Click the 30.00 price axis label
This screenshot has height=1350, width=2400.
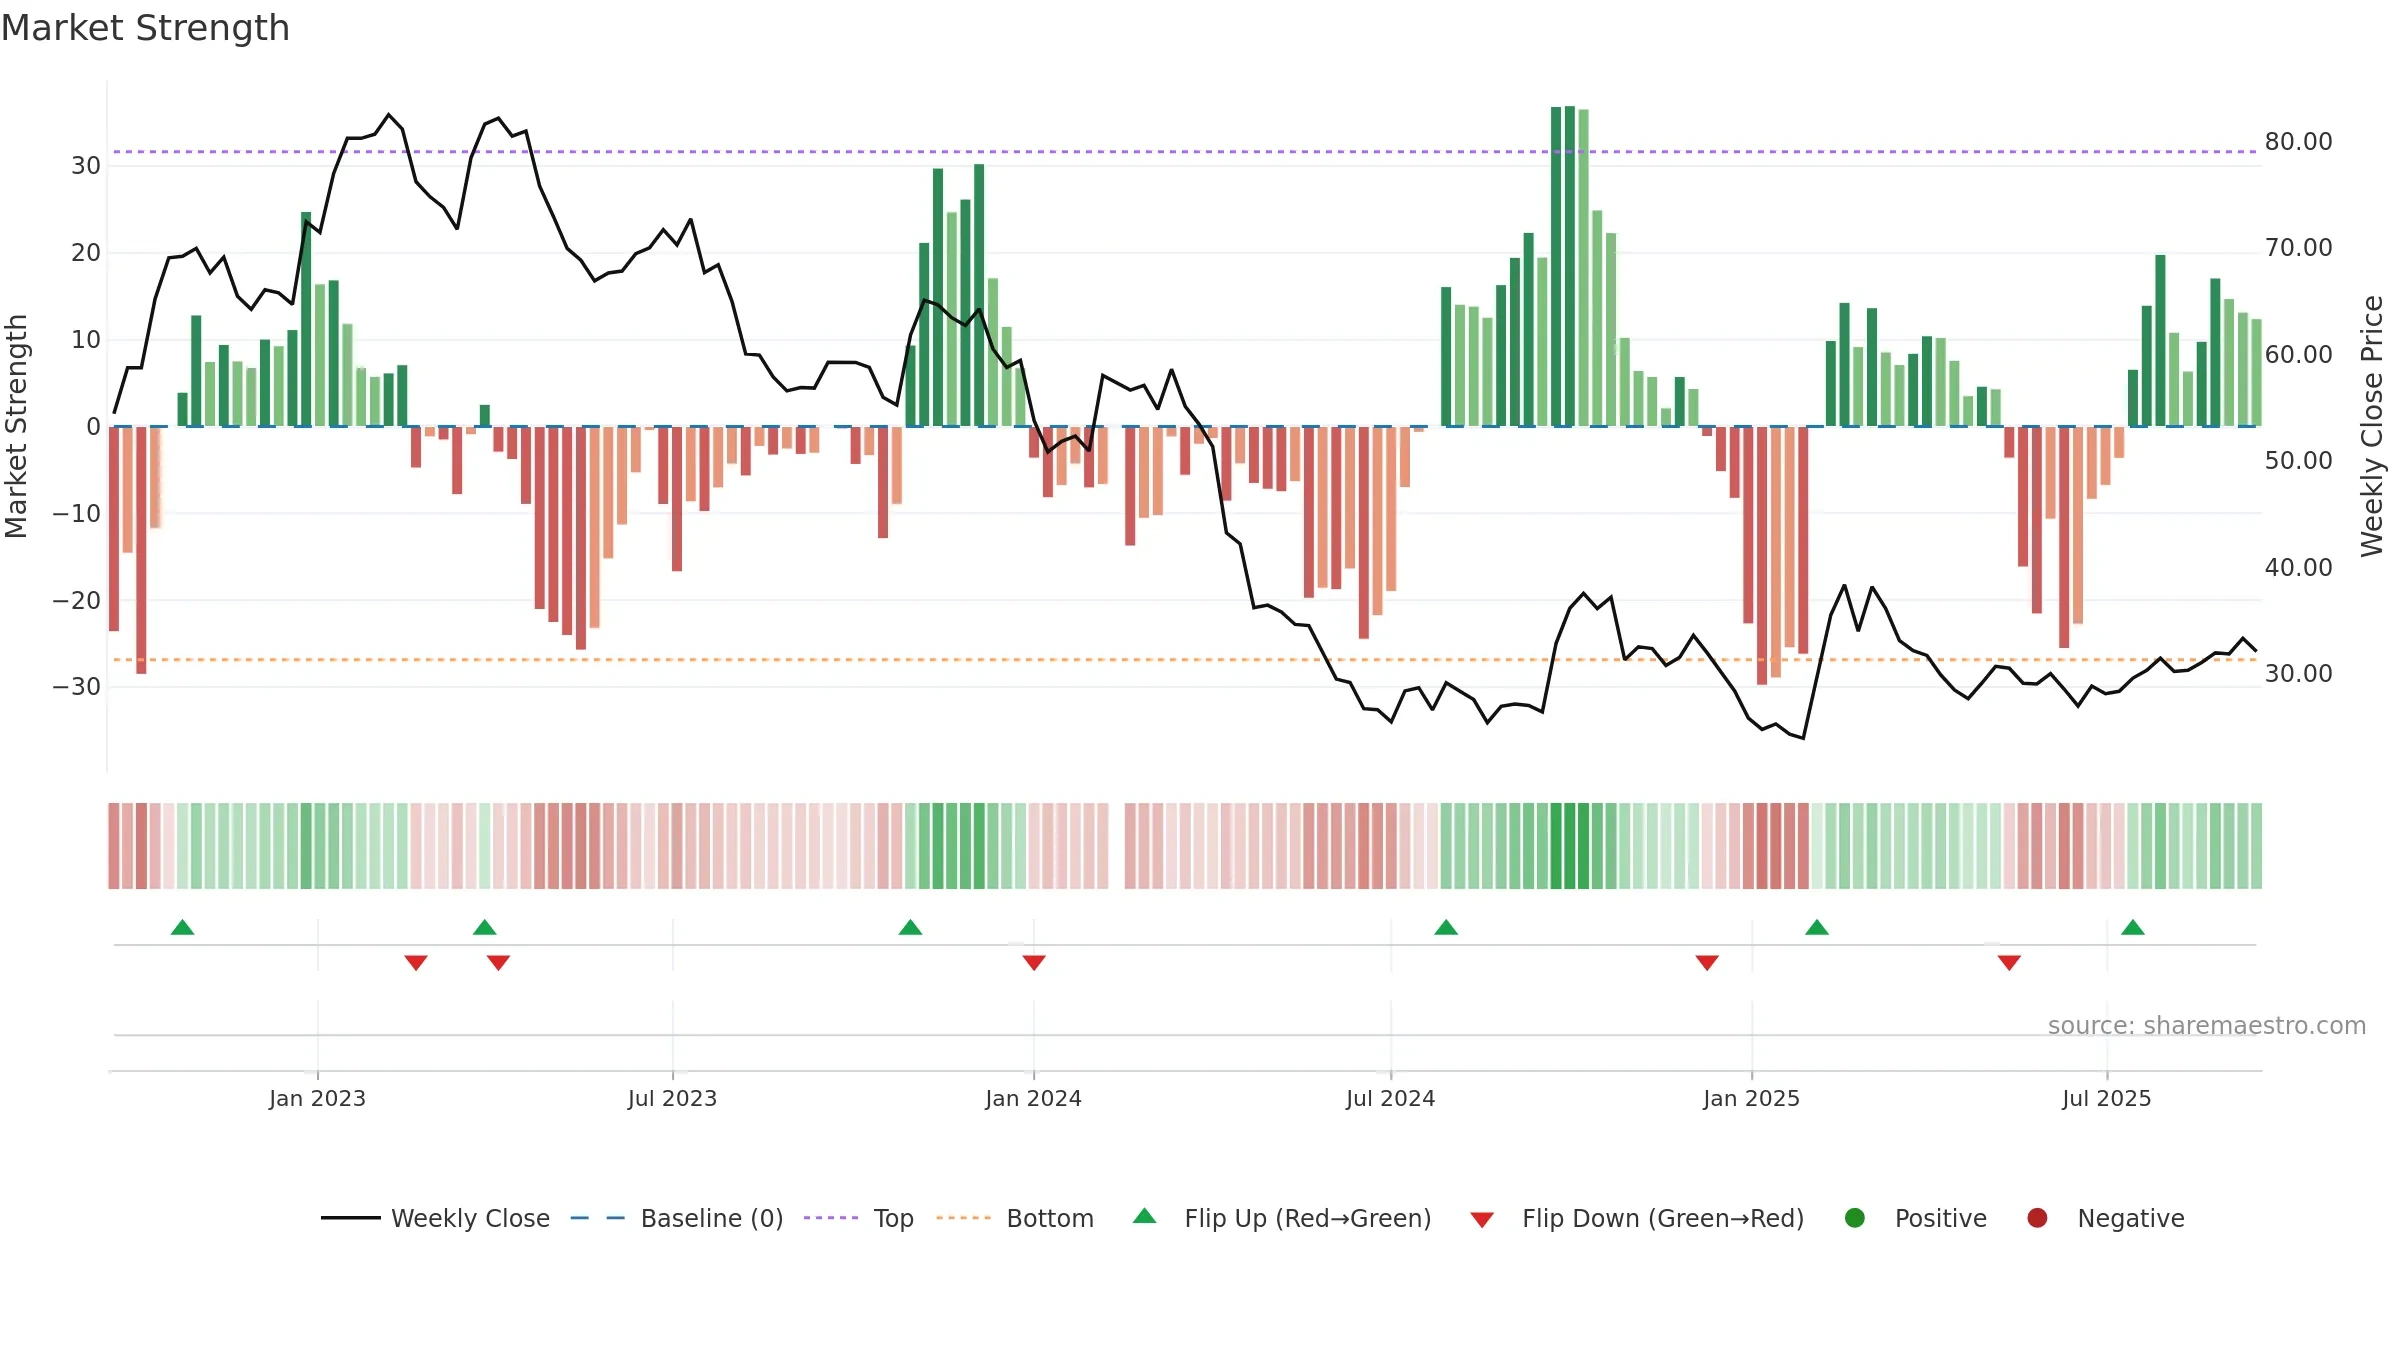(x=2298, y=674)
